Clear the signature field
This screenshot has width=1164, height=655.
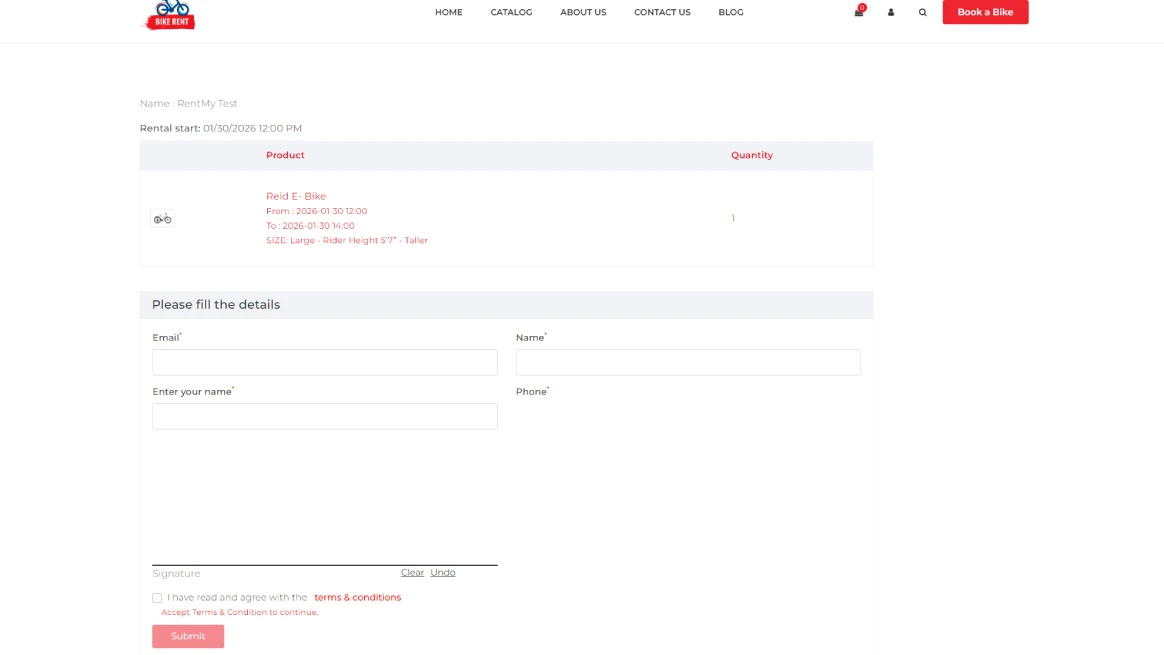pos(412,572)
